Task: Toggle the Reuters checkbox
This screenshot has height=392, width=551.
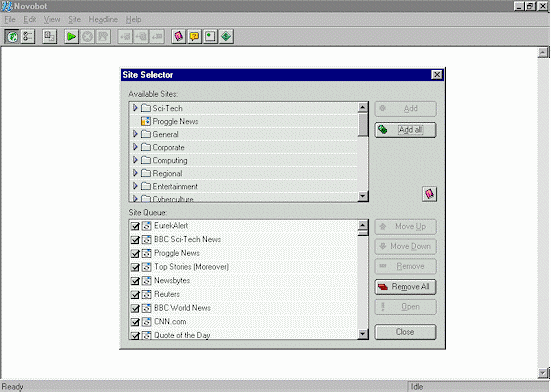Action: pyautogui.click(x=135, y=294)
